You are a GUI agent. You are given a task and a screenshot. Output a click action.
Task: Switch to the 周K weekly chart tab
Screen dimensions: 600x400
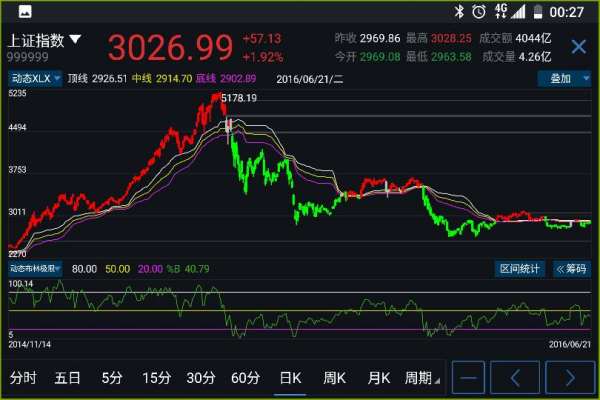click(x=334, y=378)
